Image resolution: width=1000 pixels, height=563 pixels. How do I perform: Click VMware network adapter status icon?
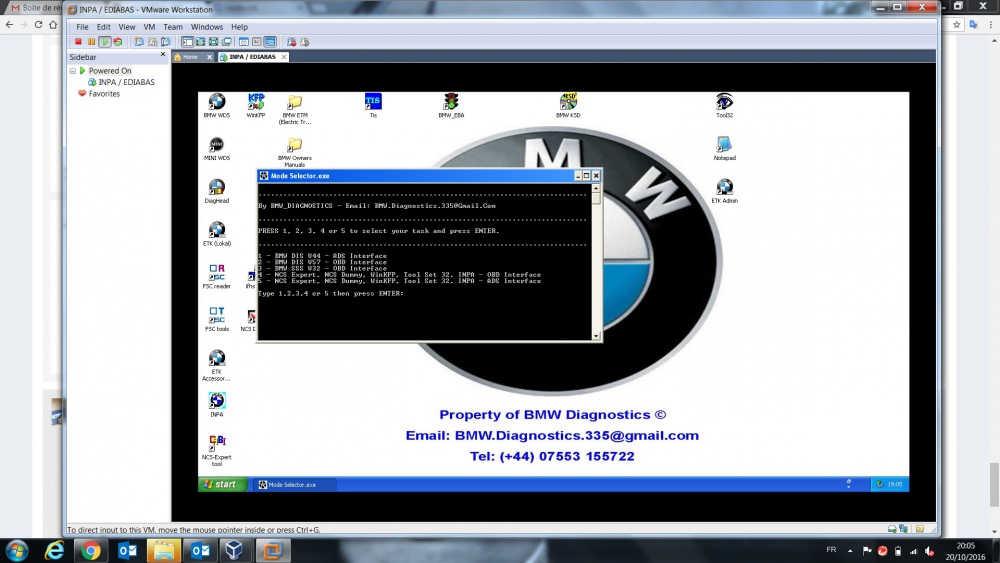(x=903, y=529)
